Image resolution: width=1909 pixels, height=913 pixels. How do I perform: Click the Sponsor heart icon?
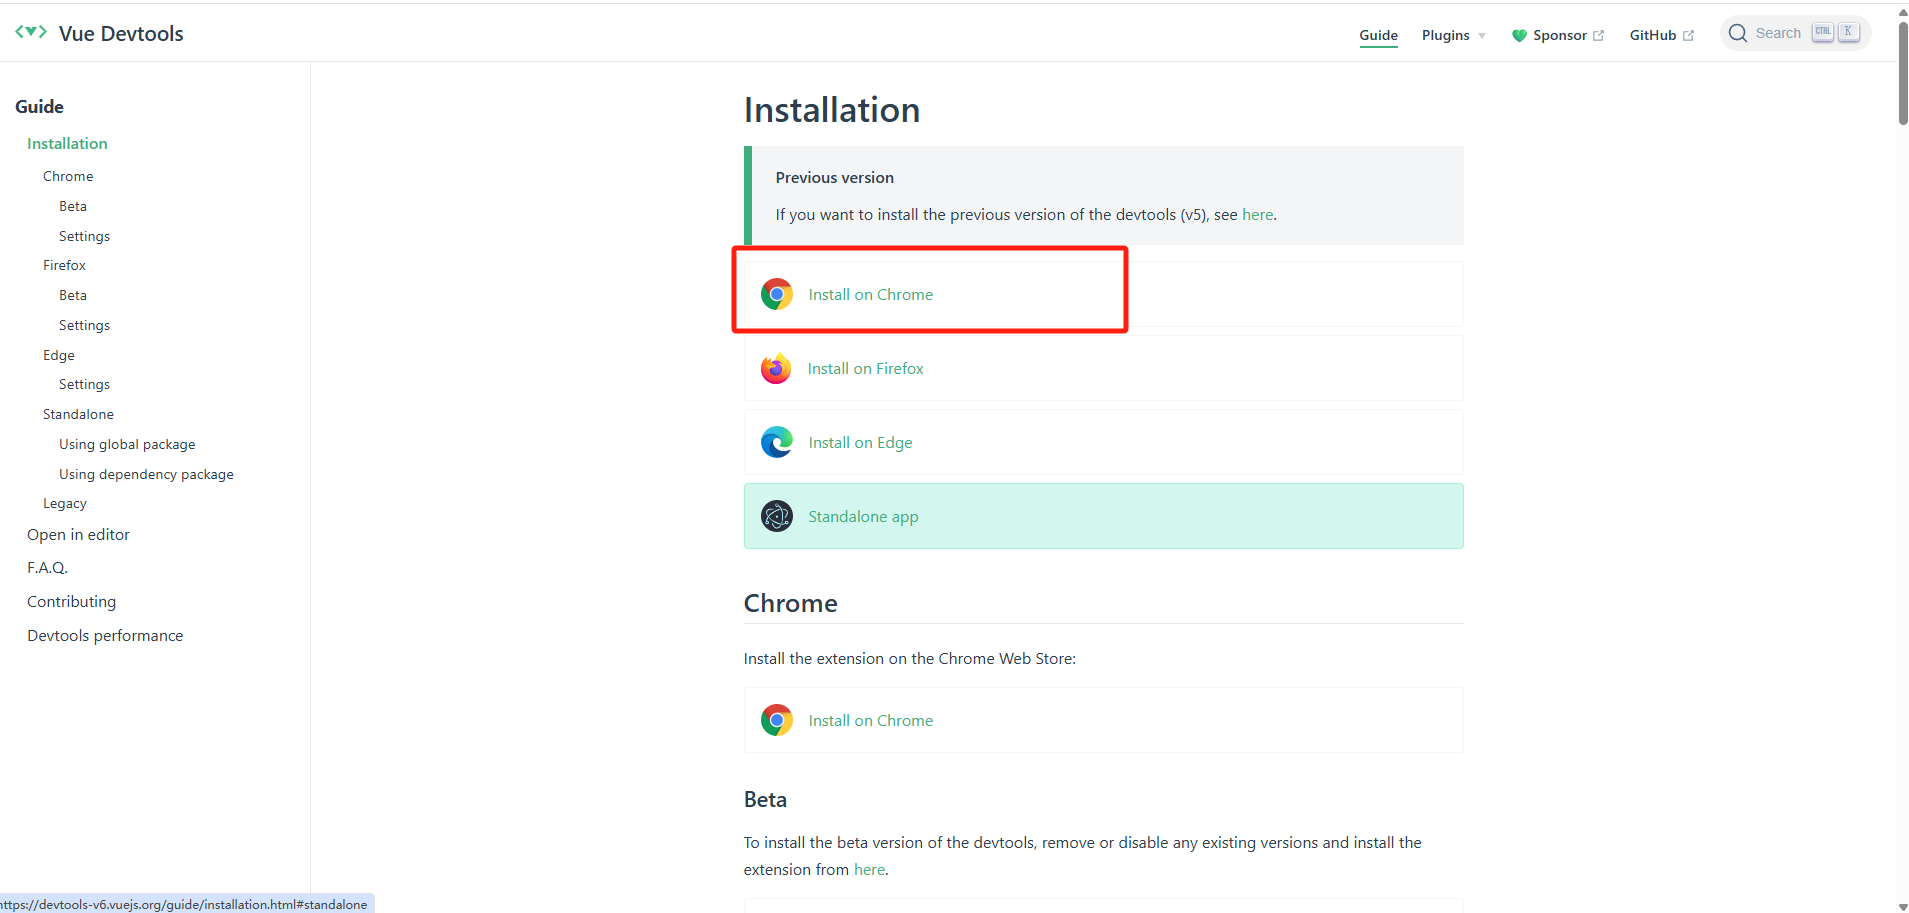click(x=1518, y=35)
